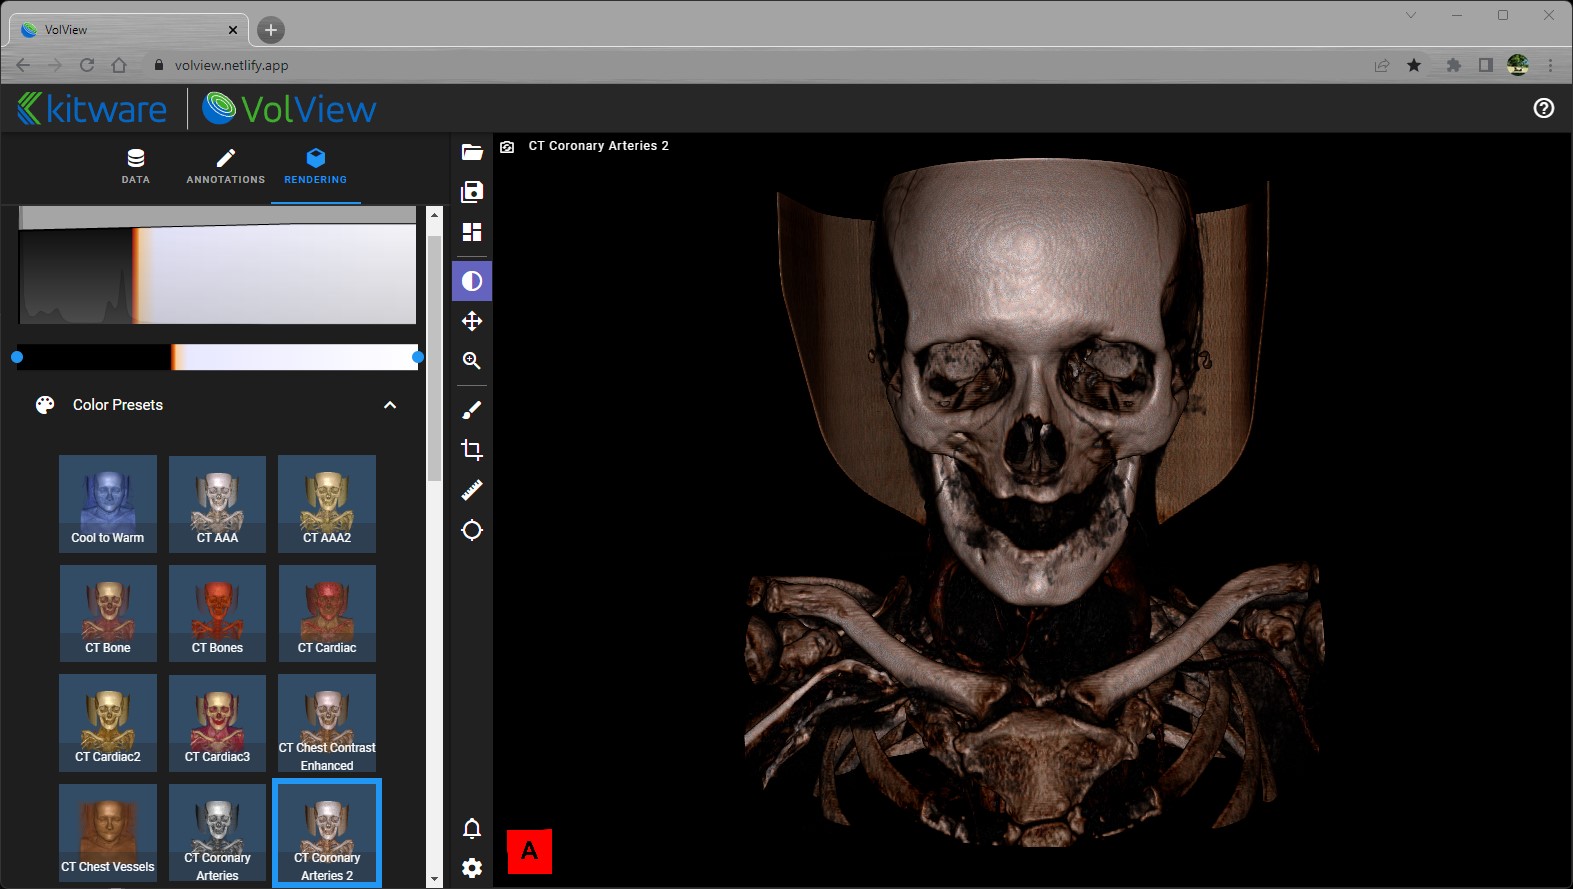Click the panel scrollbar up arrow
This screenshot has height=889, width=1573.
tap(434, 214)
